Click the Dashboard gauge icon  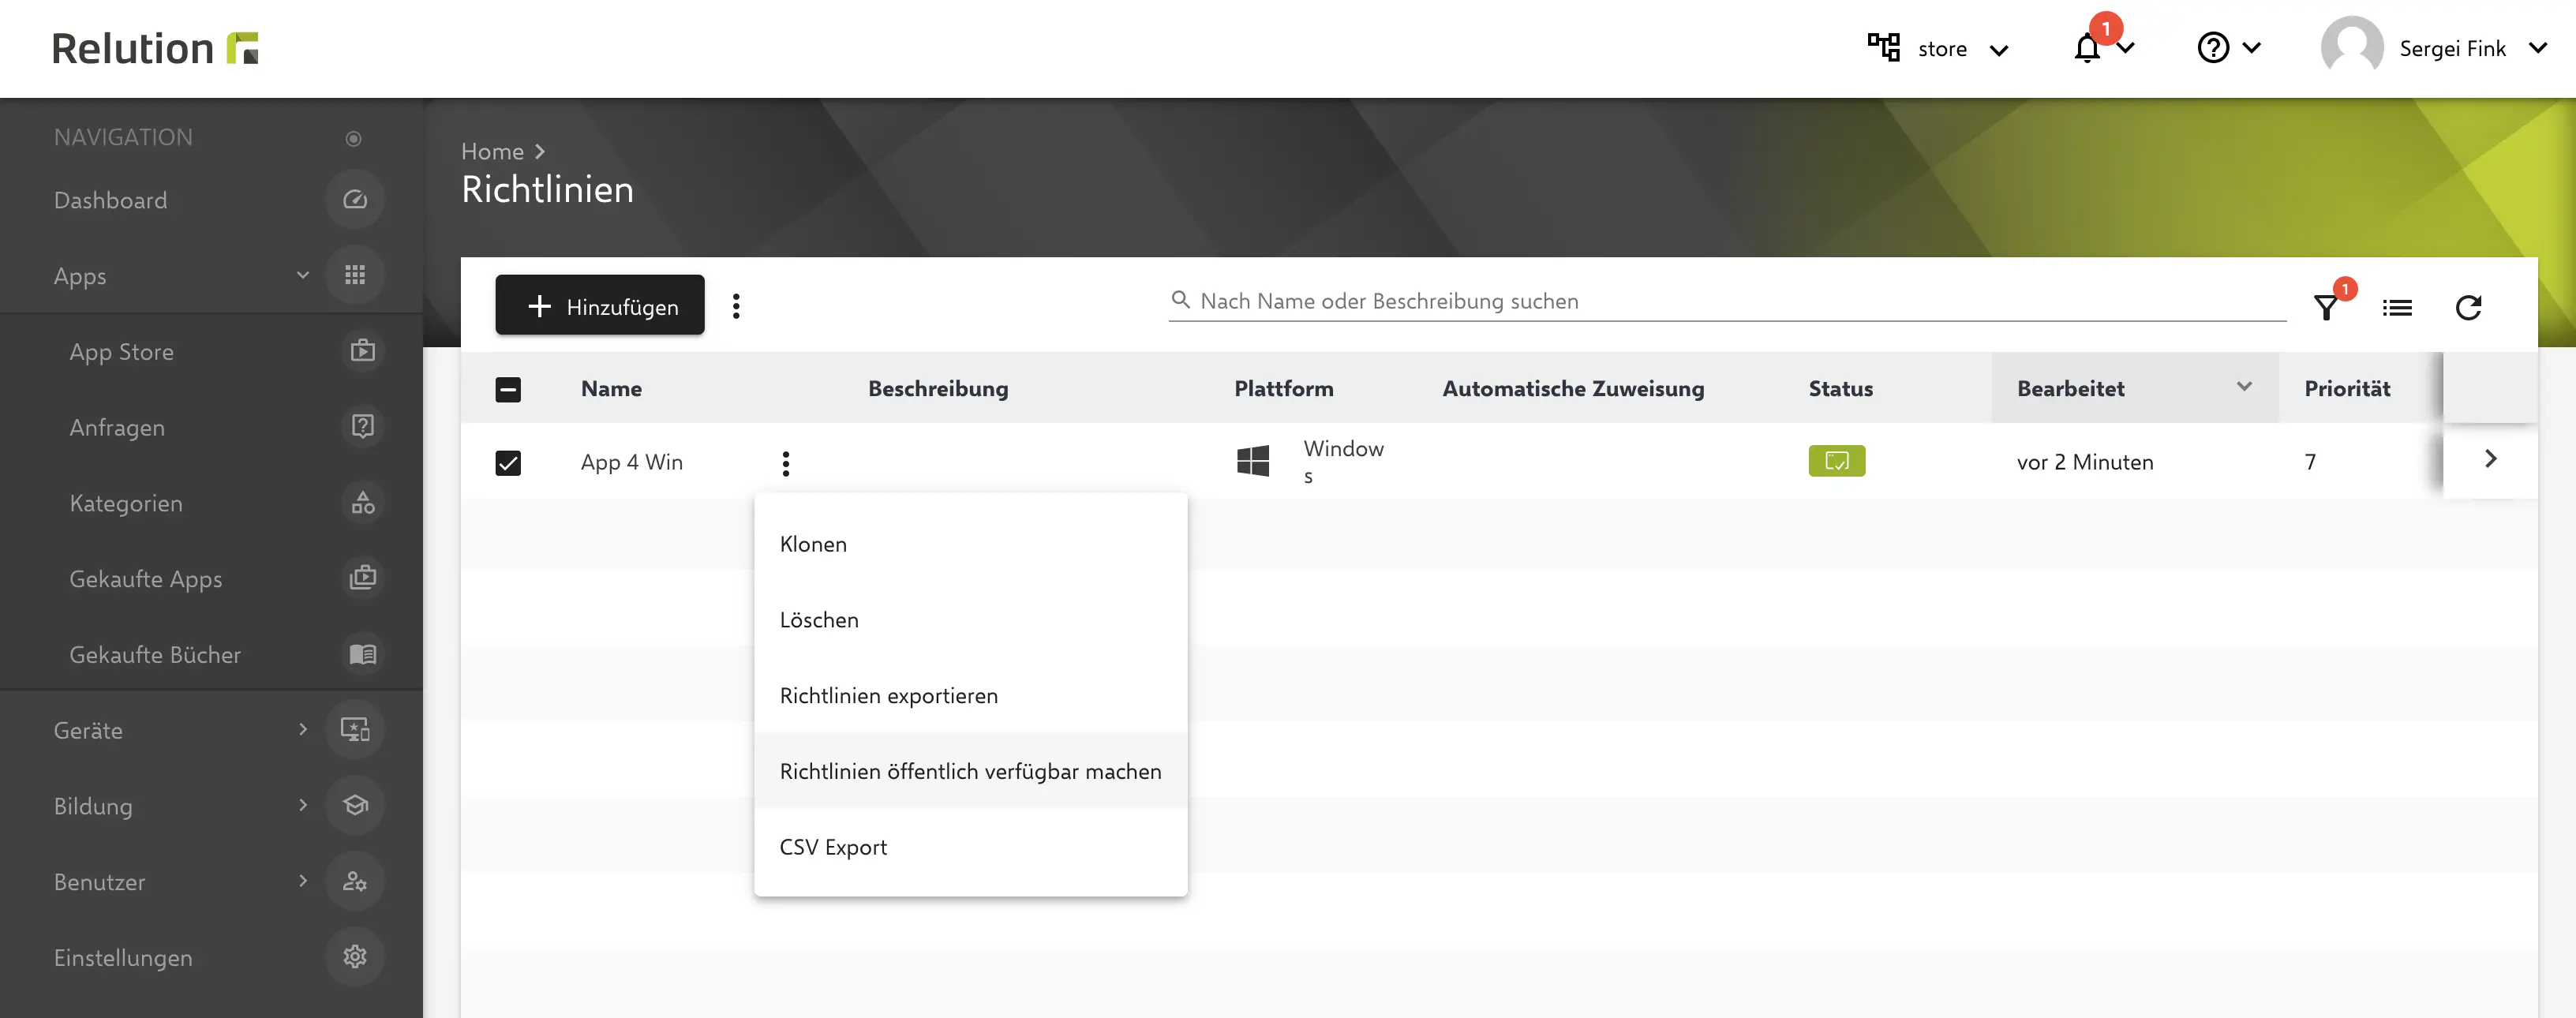coord(355,200)
